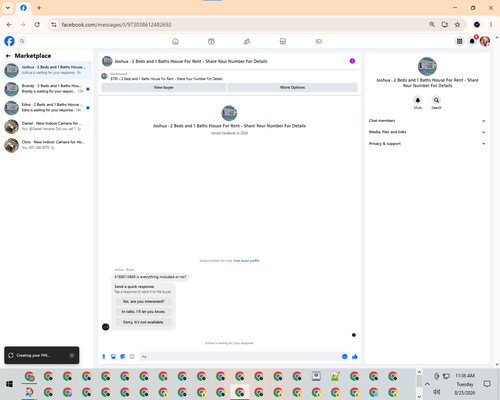The width and height of the screenshot is (500, 400).
Task: Choose quick response "Yes, are you interested?"
Action: (143, 301)
